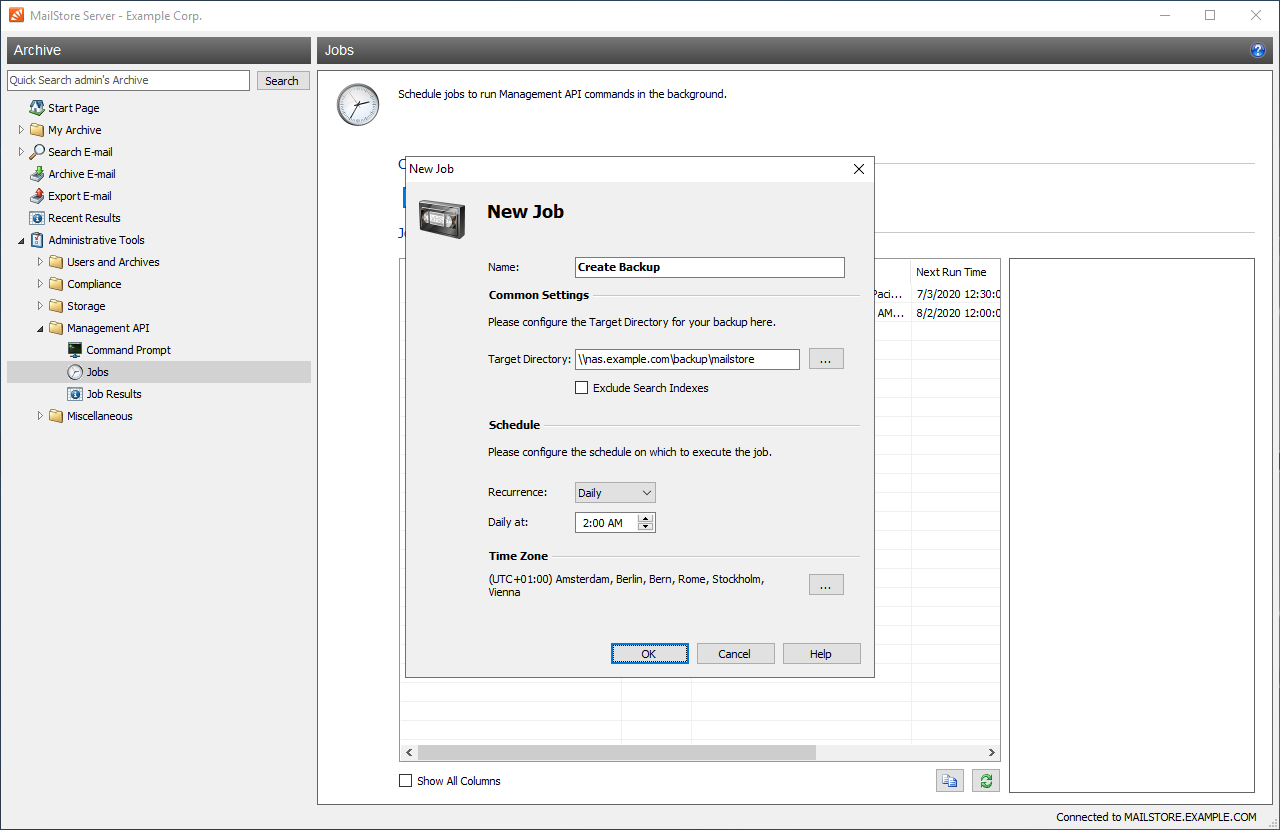1280x830 pixels.
Task: Click the Connected to MAILSTORE.EXAMPLE.COM status text
Action: point(1156,817)
